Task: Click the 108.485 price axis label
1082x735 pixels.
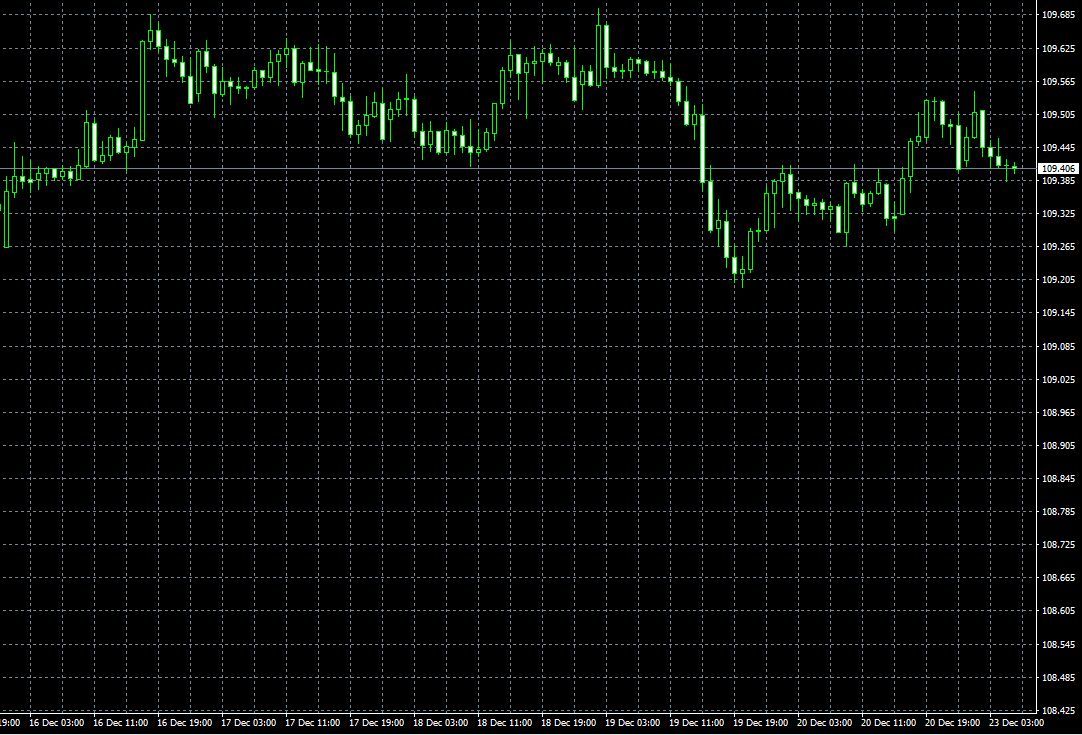Action: 1058,678
